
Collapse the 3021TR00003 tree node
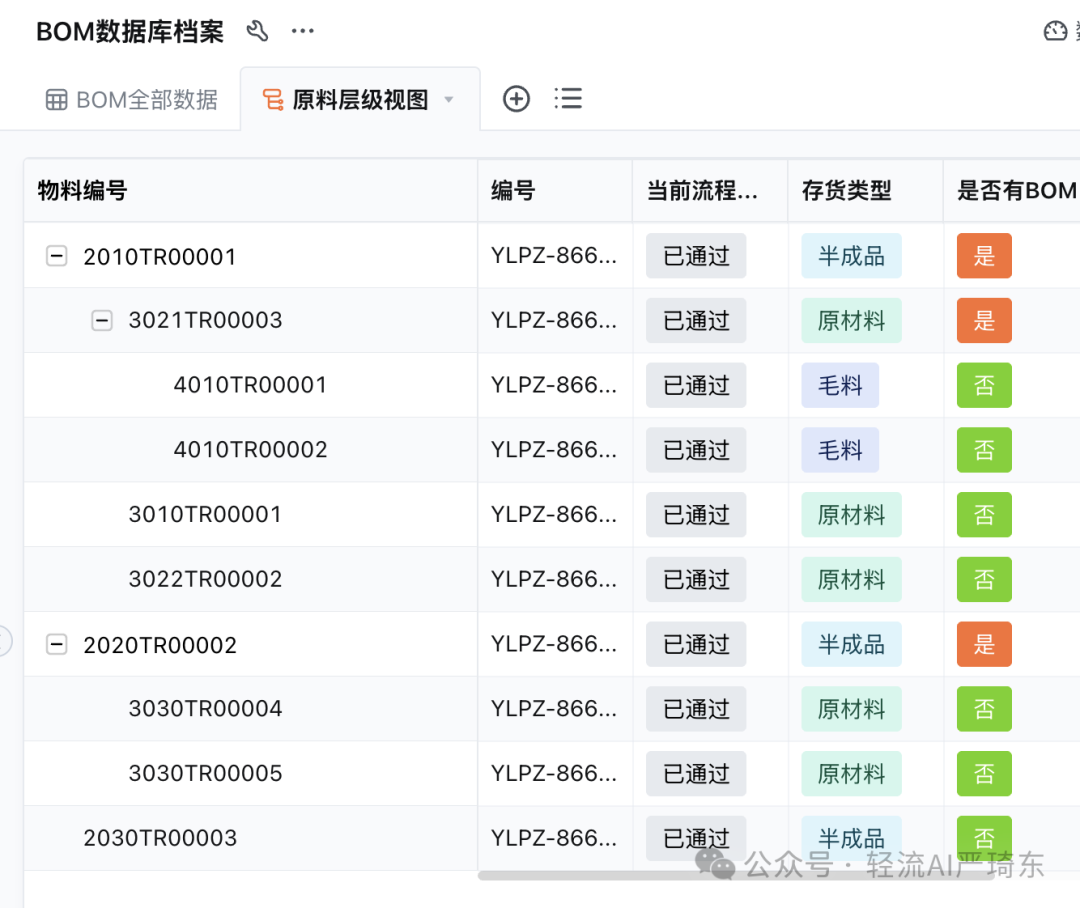coord(102,320)
